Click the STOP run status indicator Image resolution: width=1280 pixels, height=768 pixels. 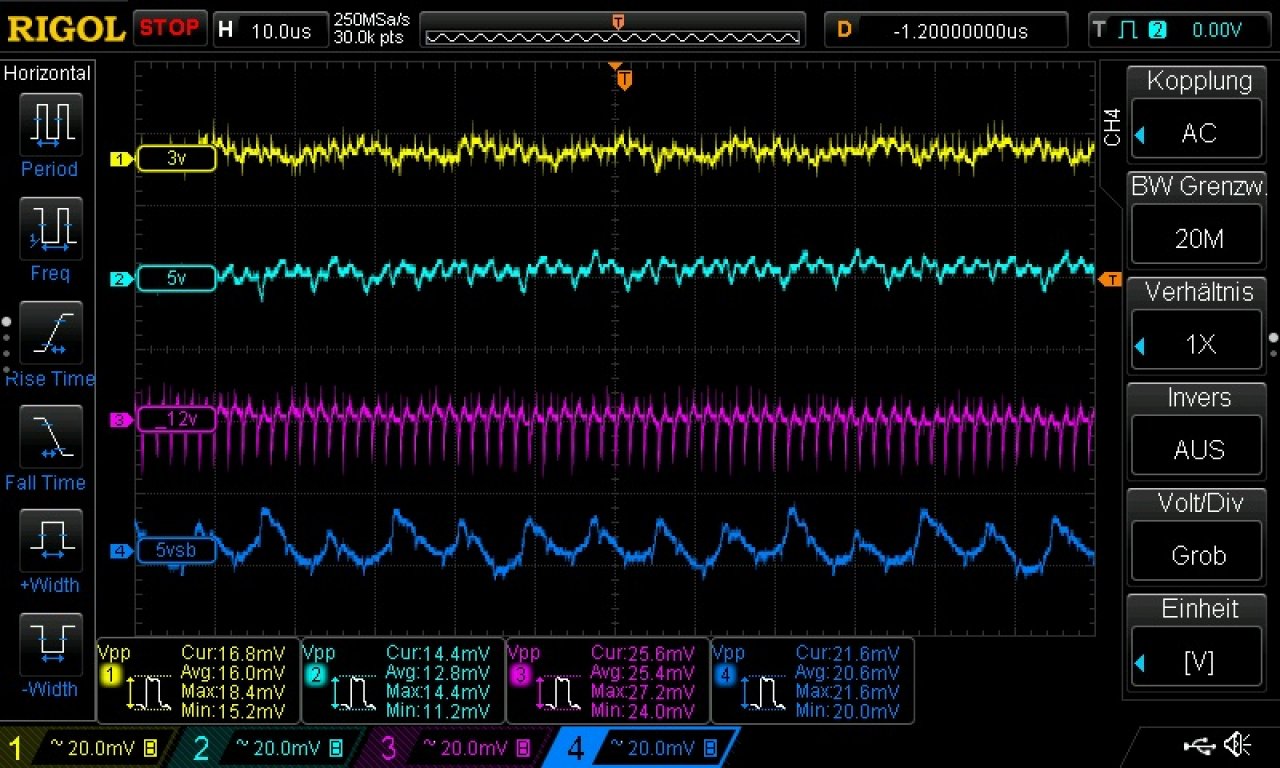point(169,28)
